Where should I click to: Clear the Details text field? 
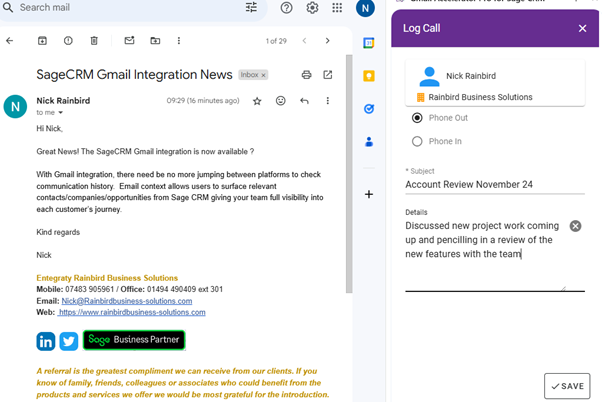[575, 226]
